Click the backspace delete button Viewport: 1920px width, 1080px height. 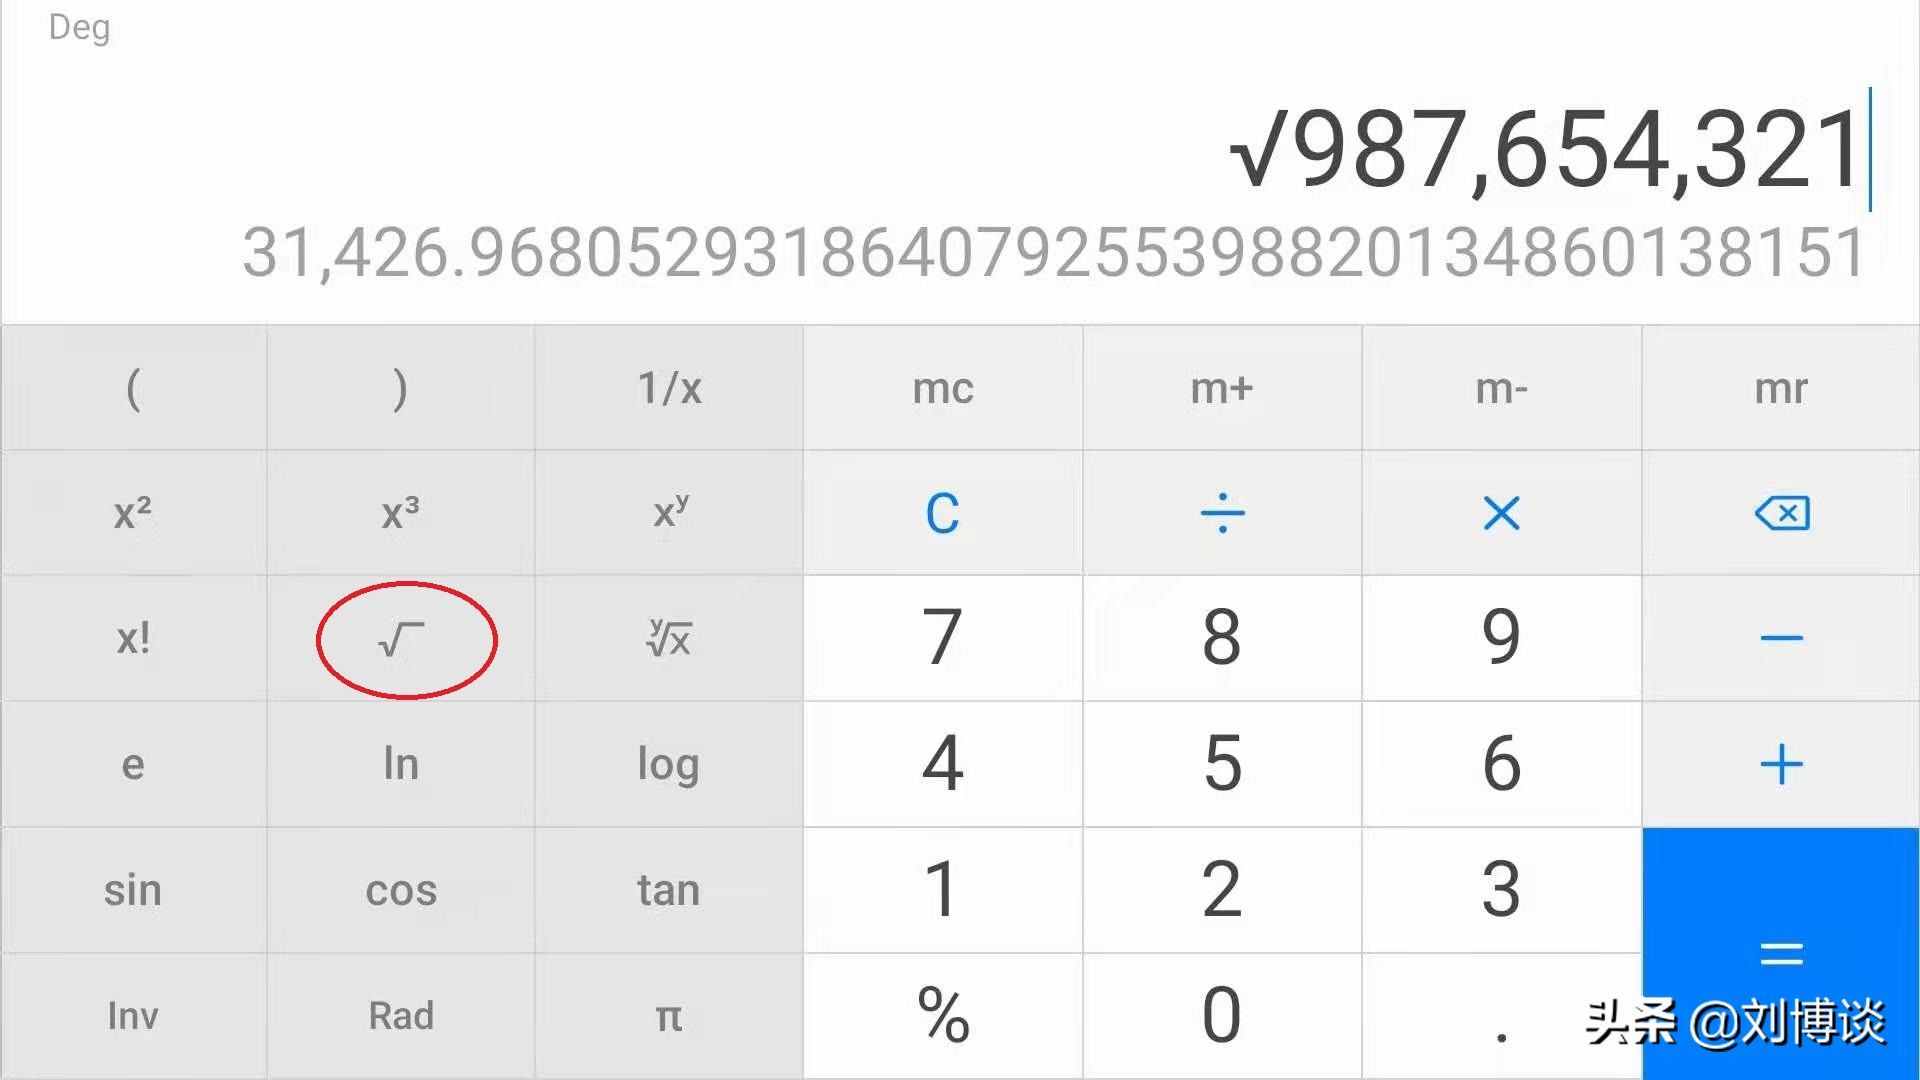coord(1780,512)
